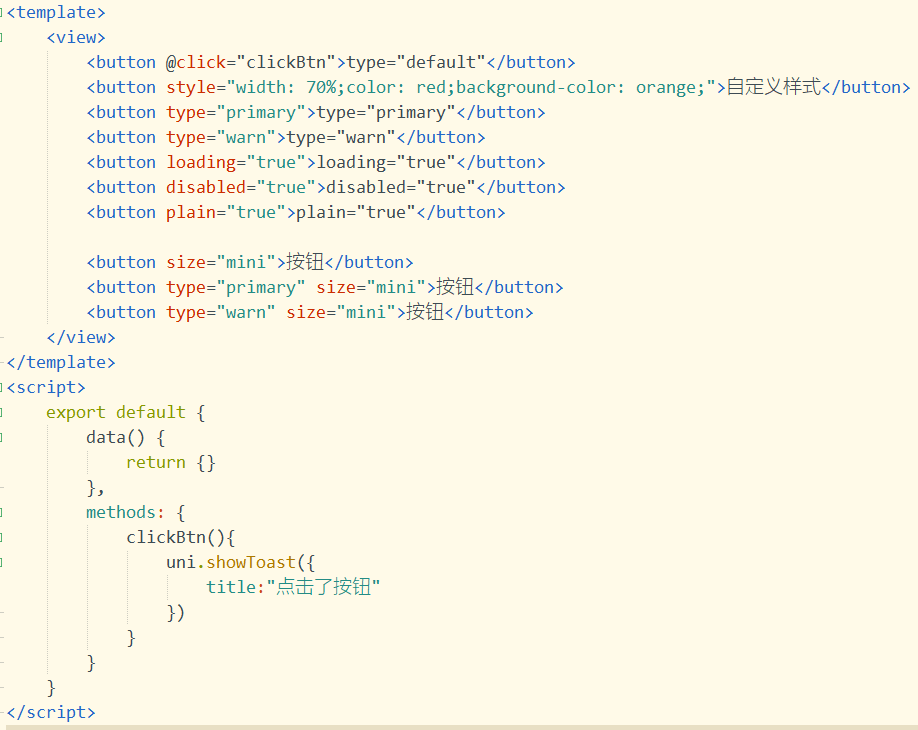Collapse the data() block fold marker
The image size is (918, 730).
click(x=2, y=437)
